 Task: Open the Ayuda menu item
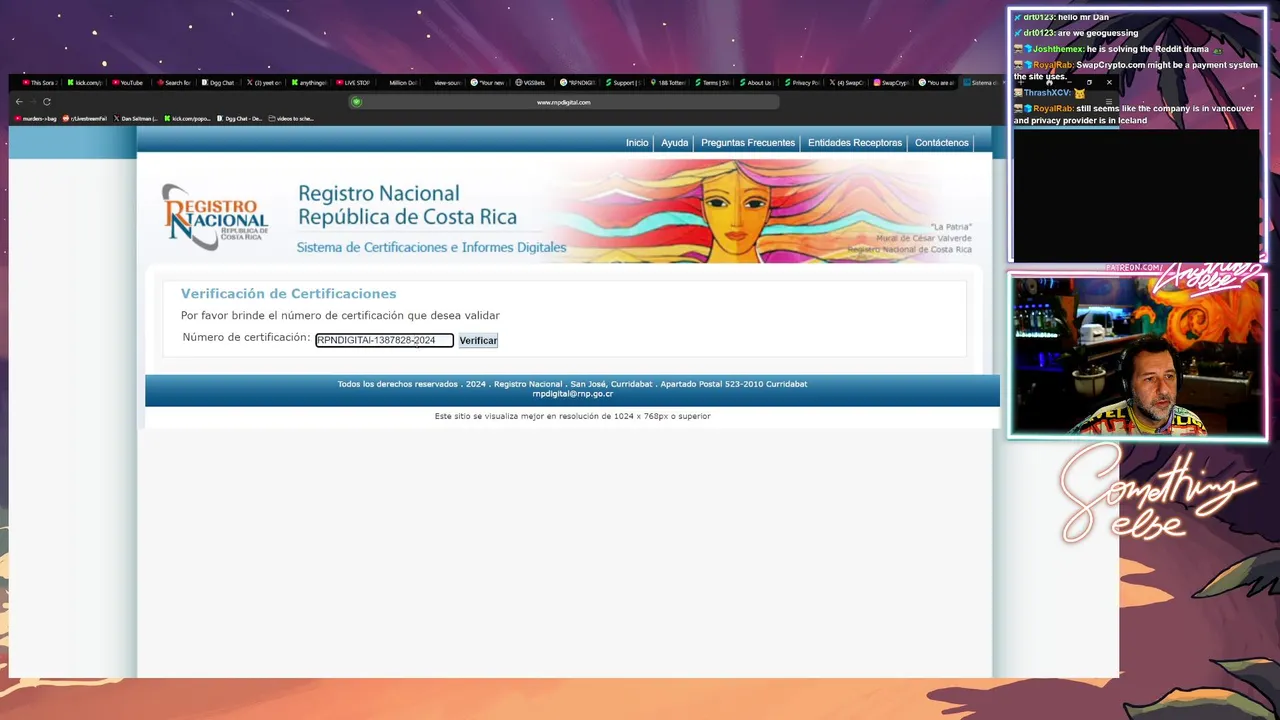(x=674, y=143)
